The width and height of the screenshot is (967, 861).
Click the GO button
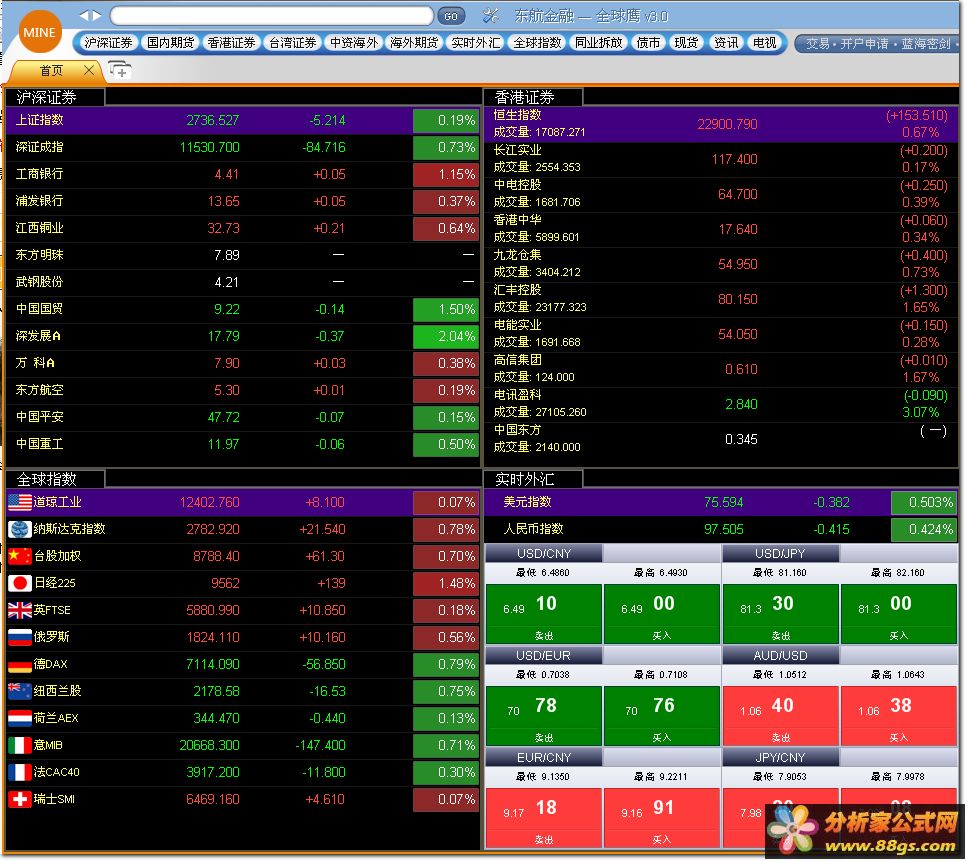pyautogui.click(x=451, y=16)
